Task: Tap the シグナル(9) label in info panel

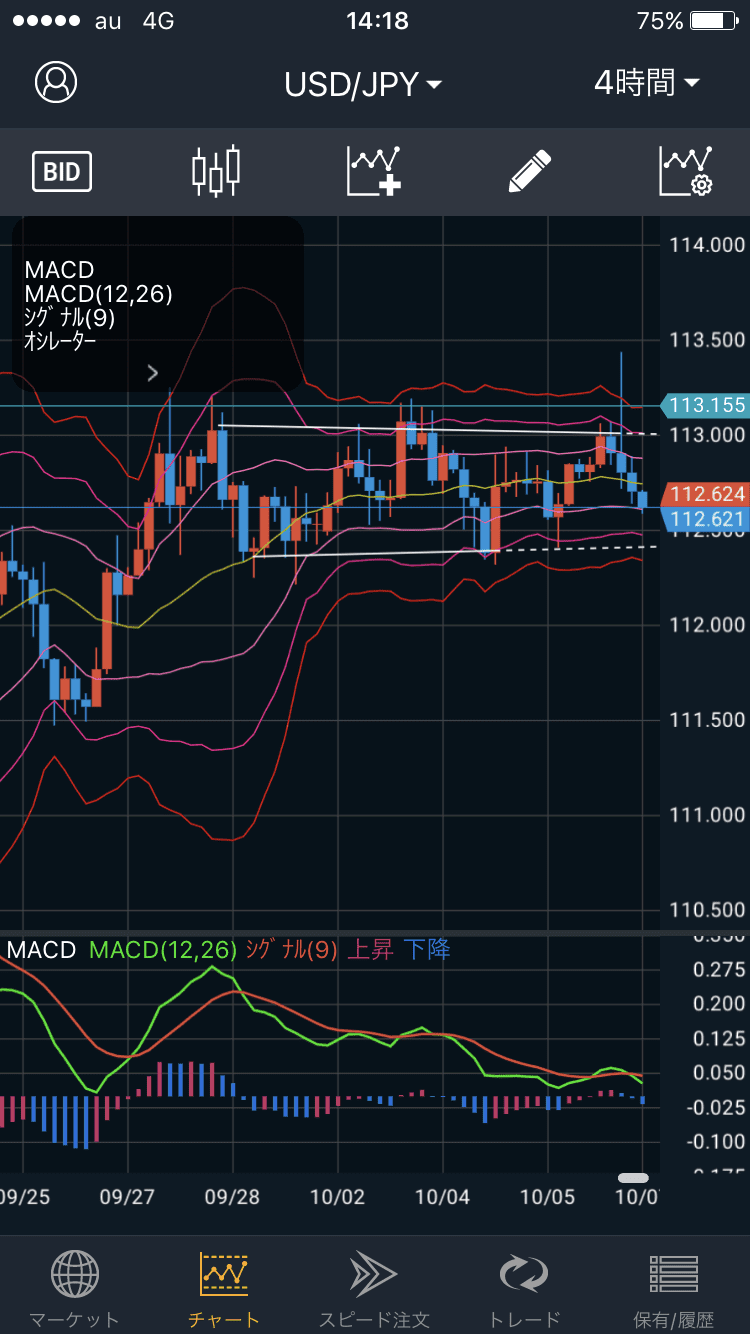Action: 70,318
